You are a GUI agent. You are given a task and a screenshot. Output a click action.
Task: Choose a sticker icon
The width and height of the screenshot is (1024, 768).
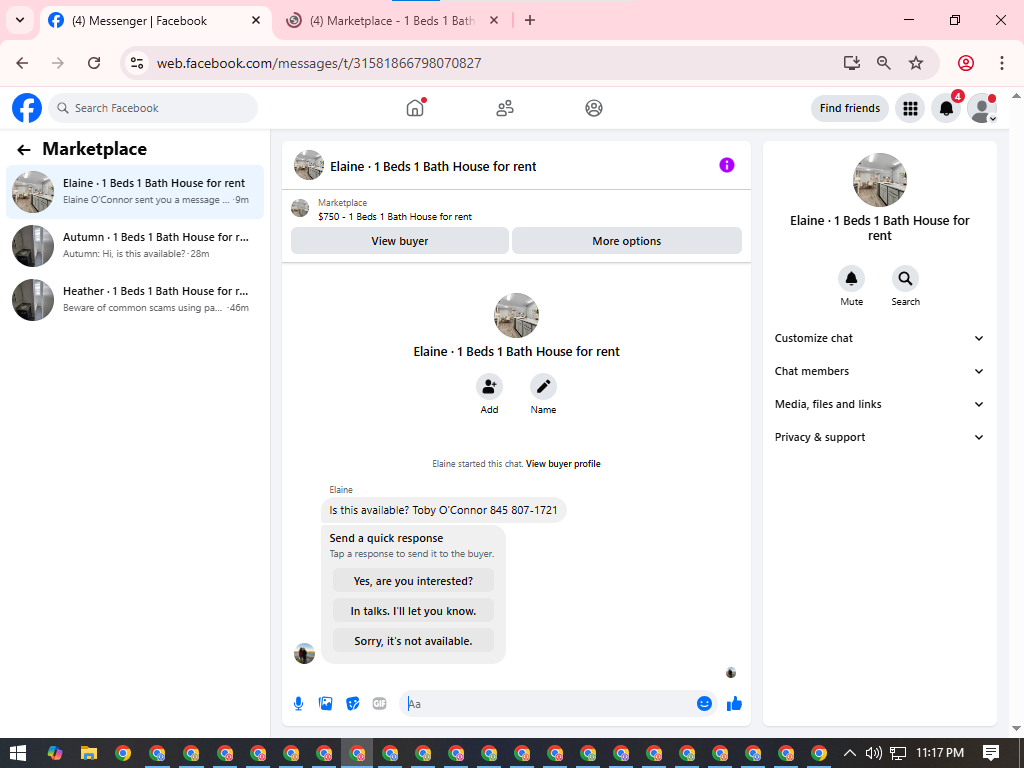(x=353, y=703)
